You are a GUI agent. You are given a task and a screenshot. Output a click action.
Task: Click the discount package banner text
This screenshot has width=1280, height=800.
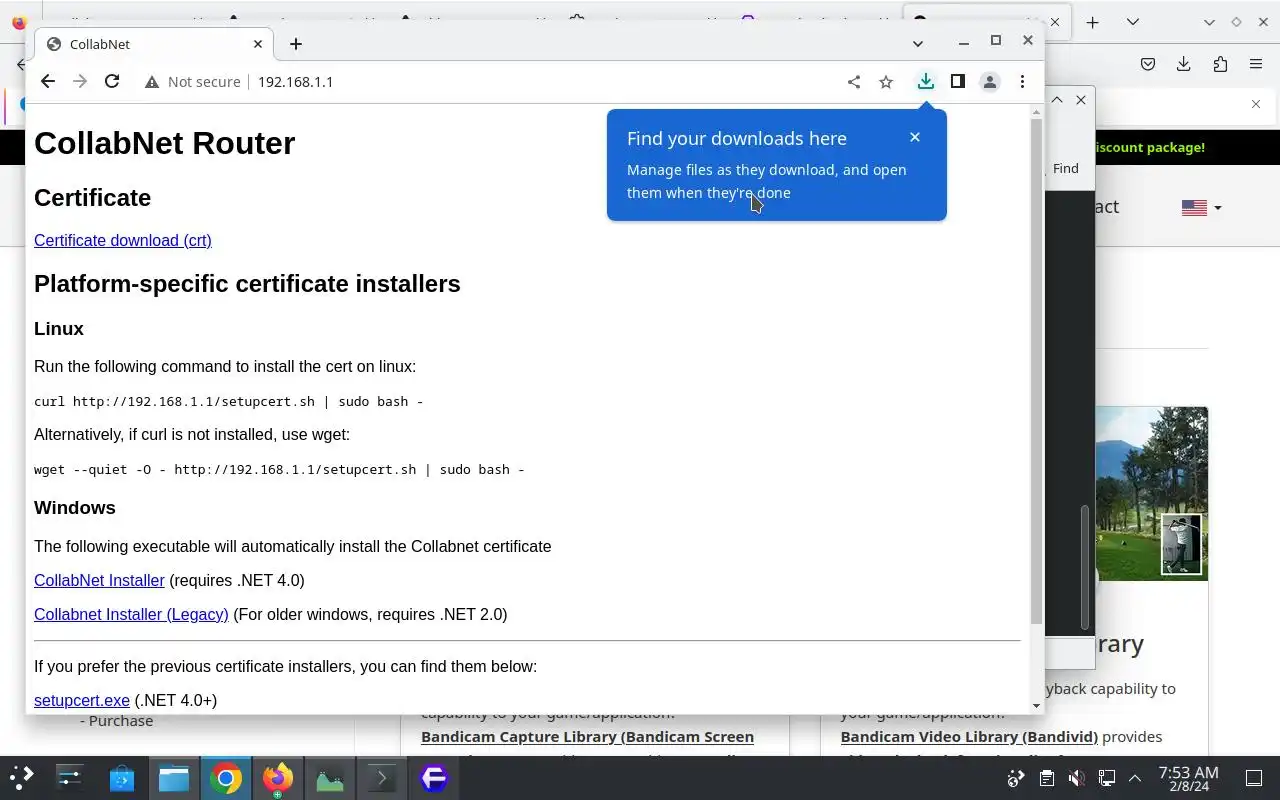1150,147
